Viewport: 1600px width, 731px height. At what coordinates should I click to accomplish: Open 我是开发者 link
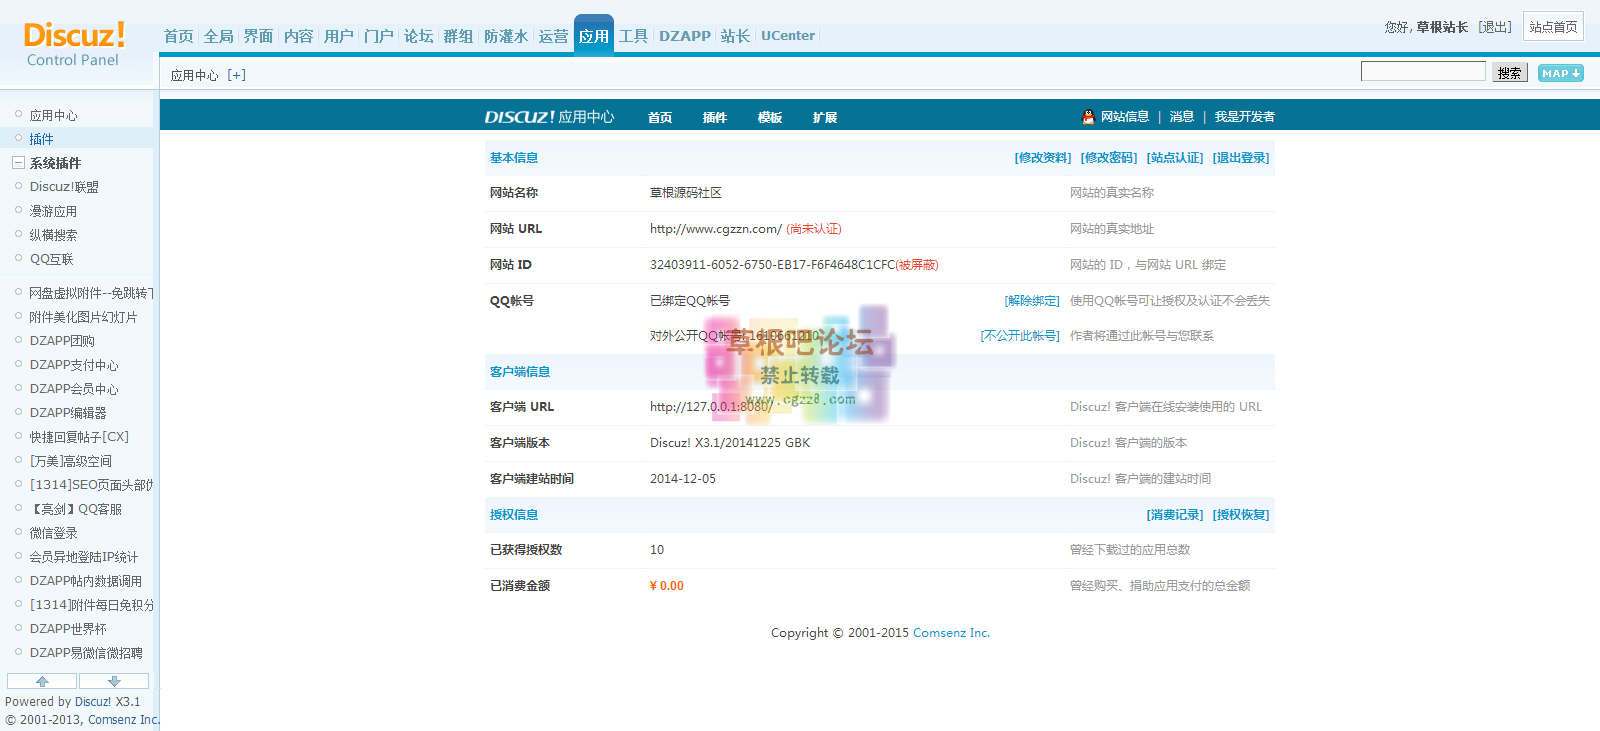coord(1245,117)
